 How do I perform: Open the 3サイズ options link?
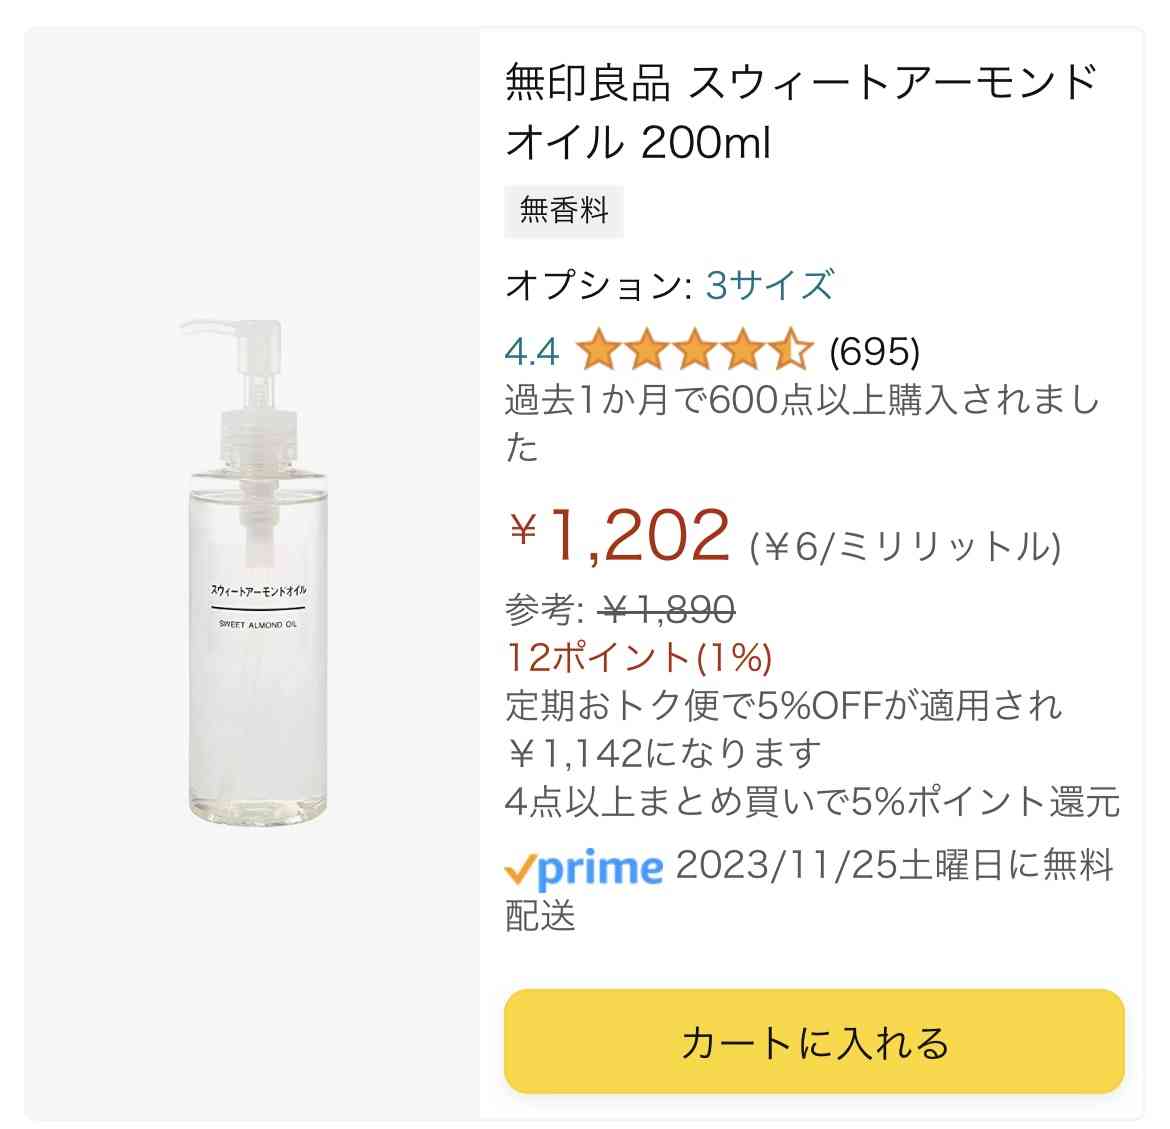[x=769, y=285]
